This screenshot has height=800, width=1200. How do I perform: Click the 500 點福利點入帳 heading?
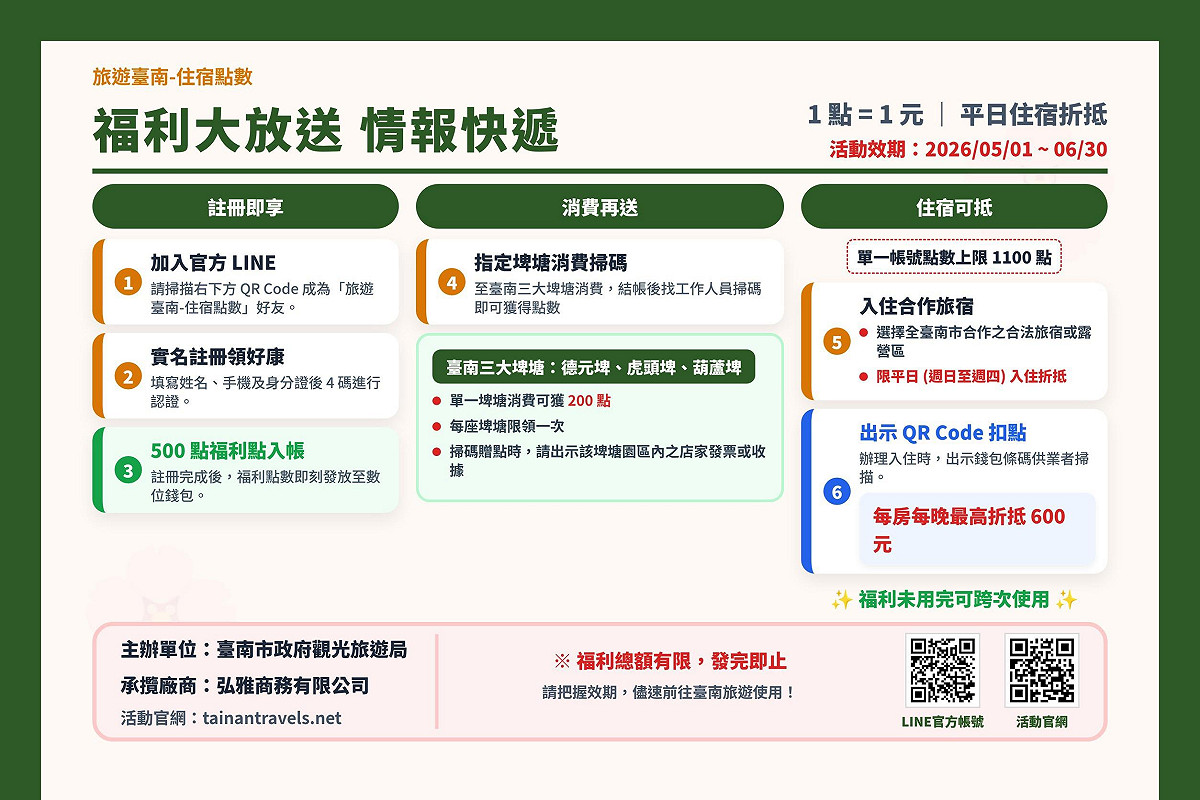[227, 451]
